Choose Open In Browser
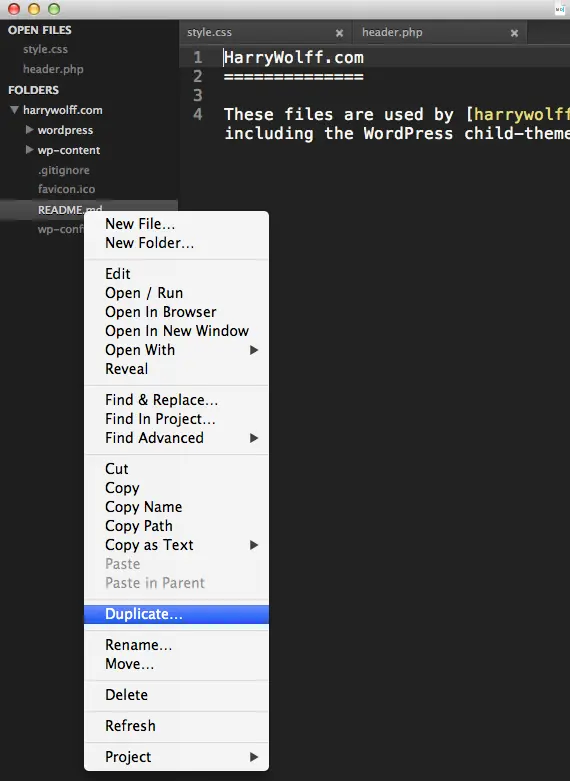 176,312
